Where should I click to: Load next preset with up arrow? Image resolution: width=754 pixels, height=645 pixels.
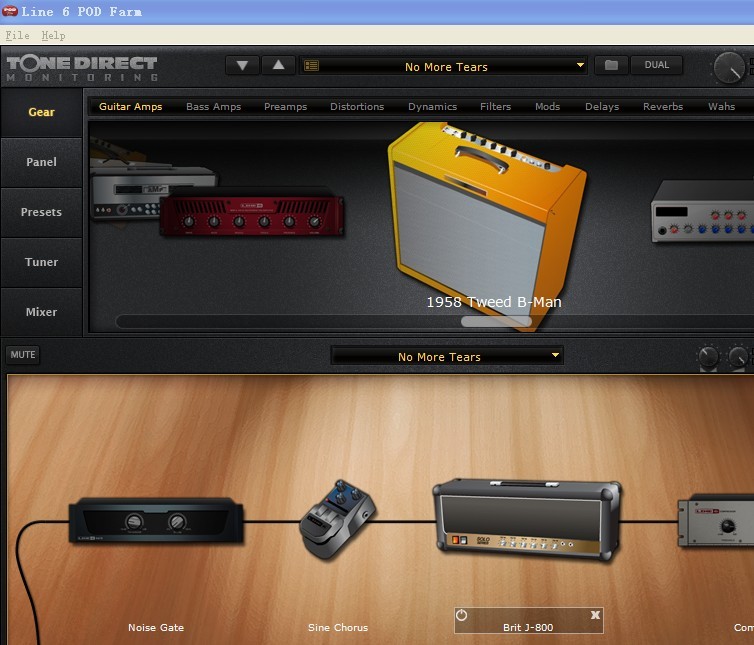click(278, 65)
